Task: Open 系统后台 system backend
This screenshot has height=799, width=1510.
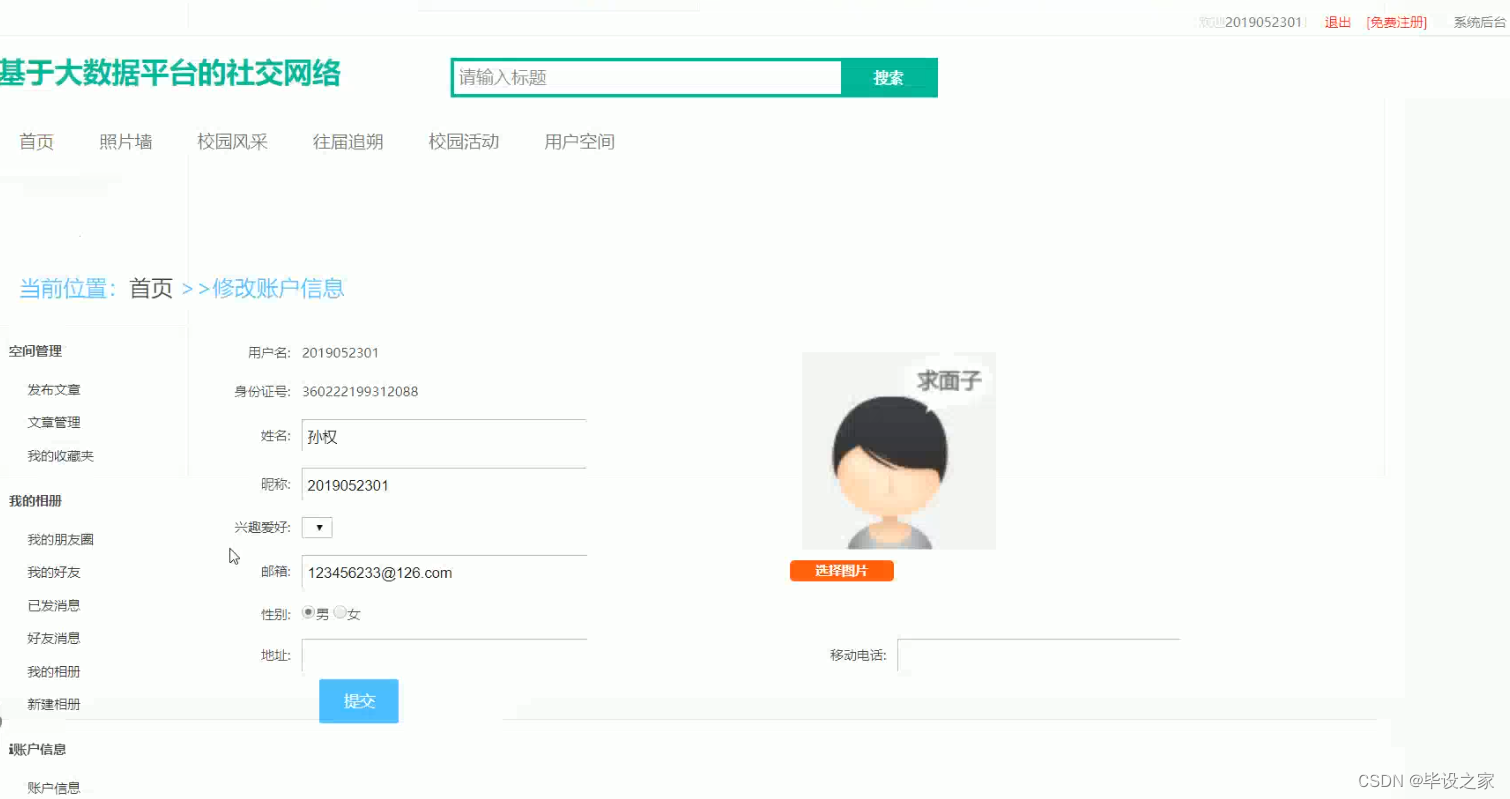Action: click(x=1478, y=22)
